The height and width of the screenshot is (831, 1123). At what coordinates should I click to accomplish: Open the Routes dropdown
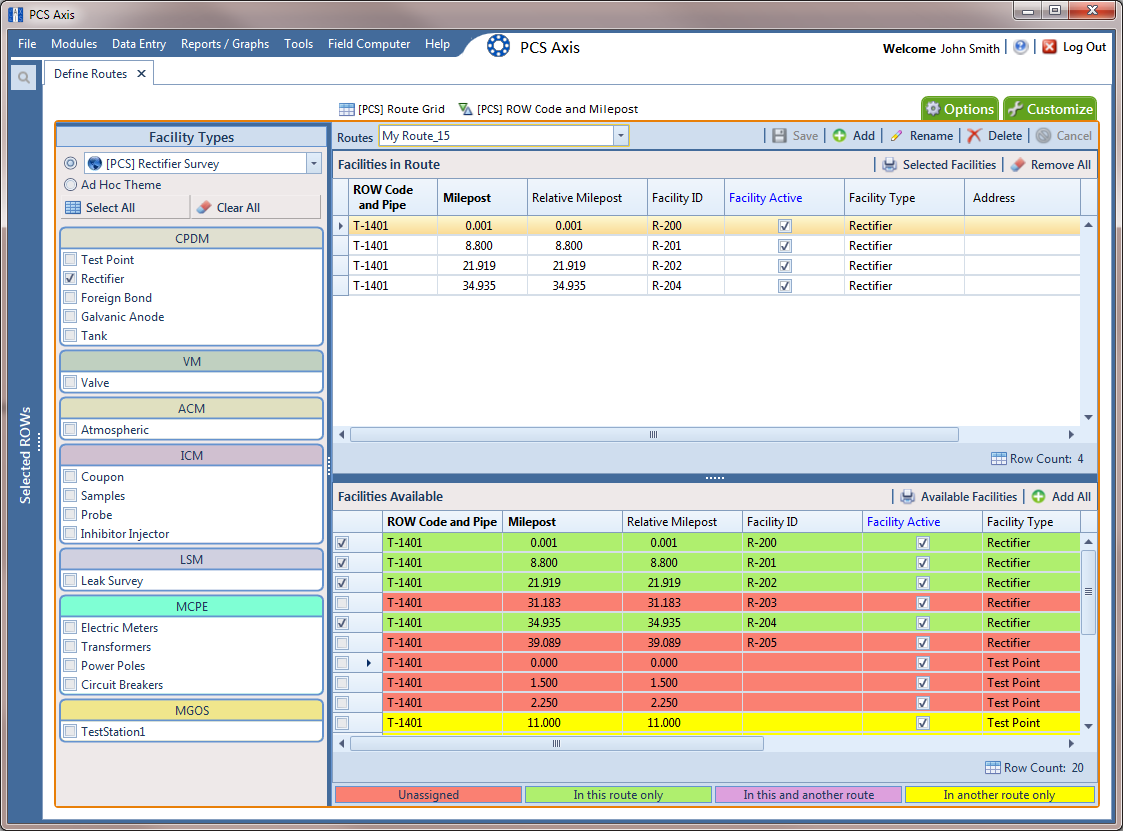pos(620,135)
